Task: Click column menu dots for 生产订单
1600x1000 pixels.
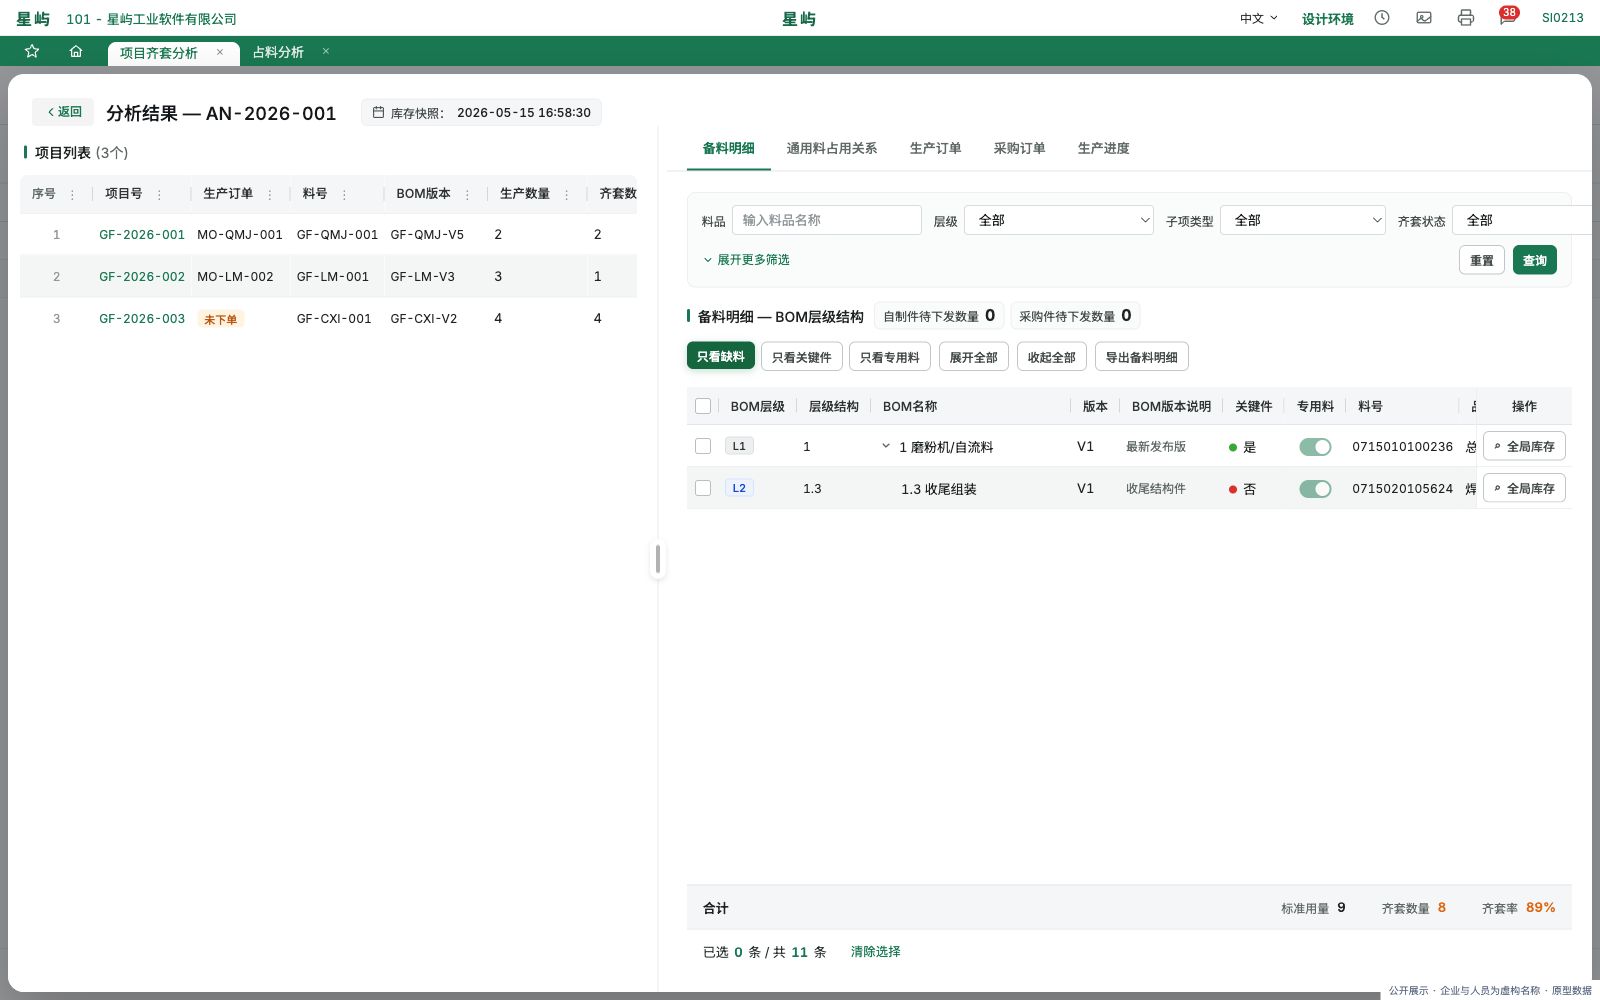Action: click(270, 194)
